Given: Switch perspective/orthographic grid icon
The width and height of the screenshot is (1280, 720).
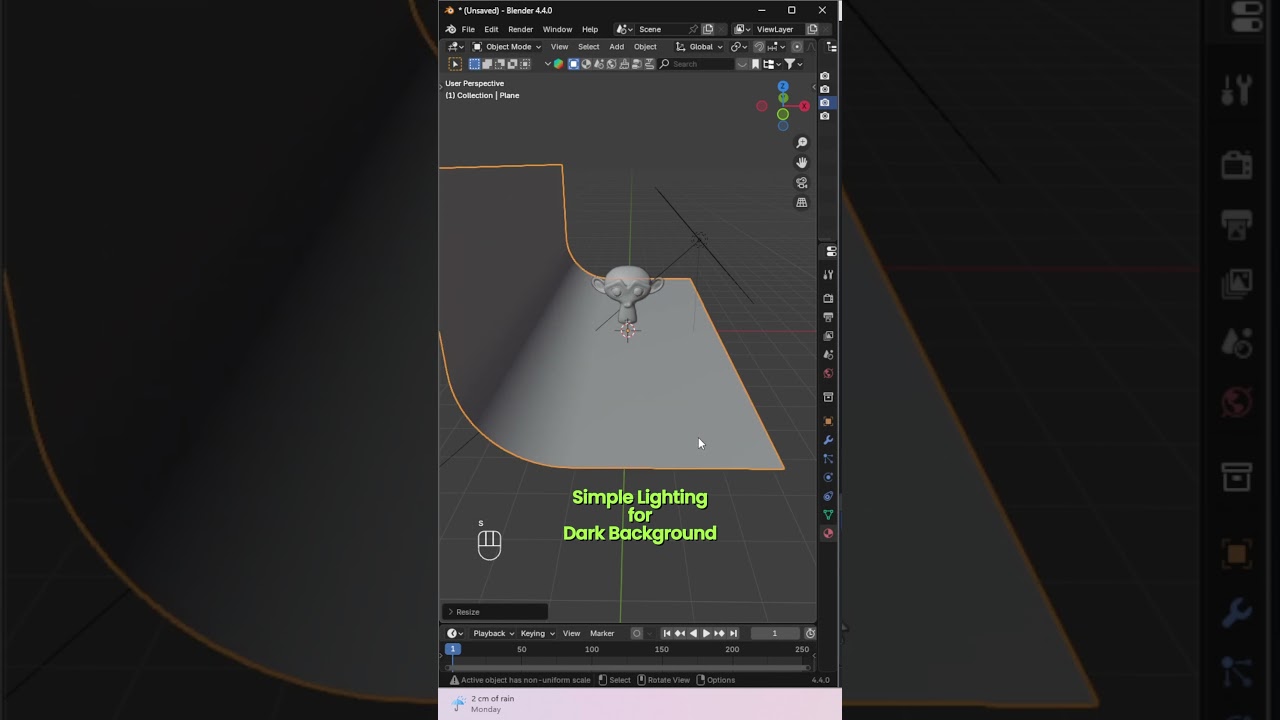Looking at the screenshot, I should click(x=802, y=203).
